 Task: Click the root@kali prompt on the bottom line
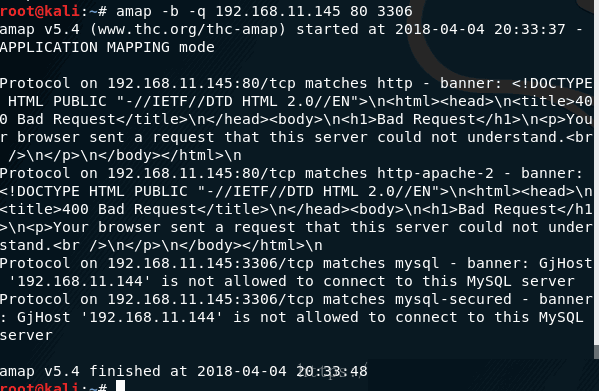40,386
